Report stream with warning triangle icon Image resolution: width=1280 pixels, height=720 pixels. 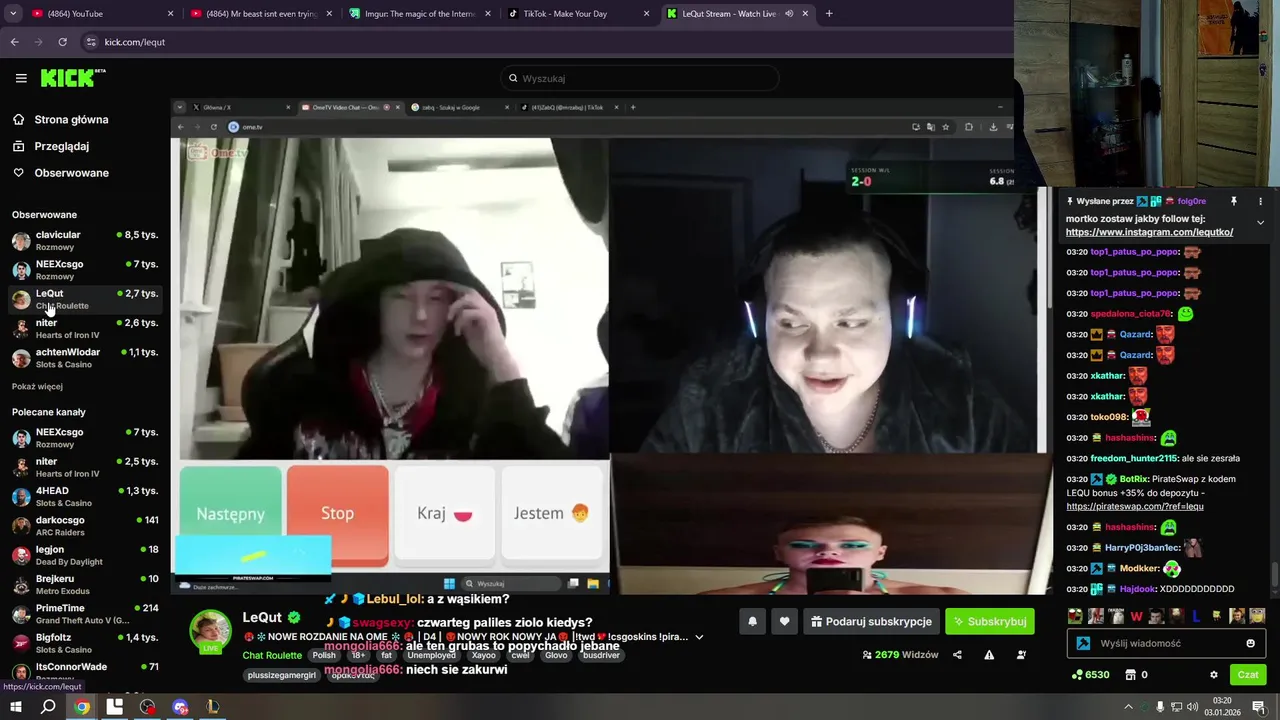pos(989,655)
